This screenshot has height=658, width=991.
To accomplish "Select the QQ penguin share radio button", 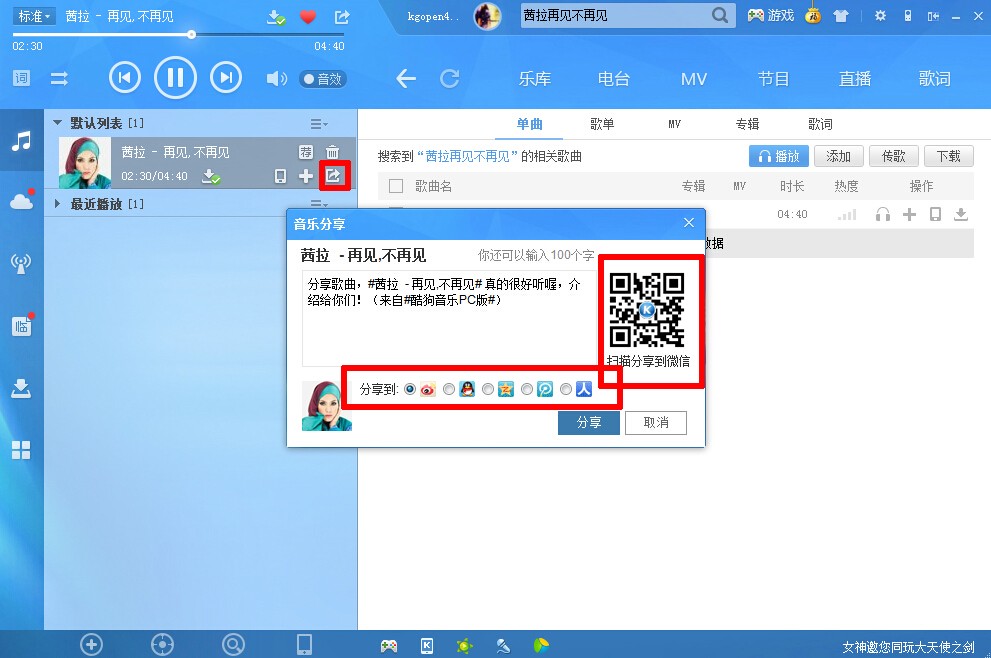I will click(x=449, y=389).
